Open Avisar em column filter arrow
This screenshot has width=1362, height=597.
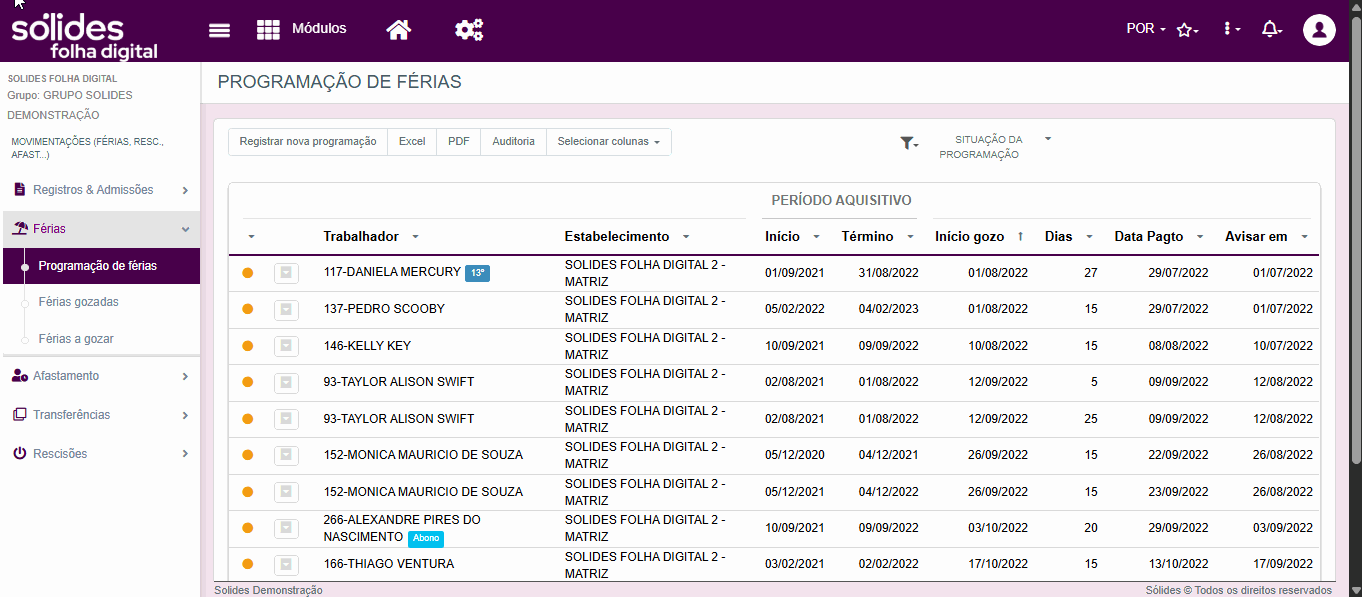click(x=1304, y=237)
